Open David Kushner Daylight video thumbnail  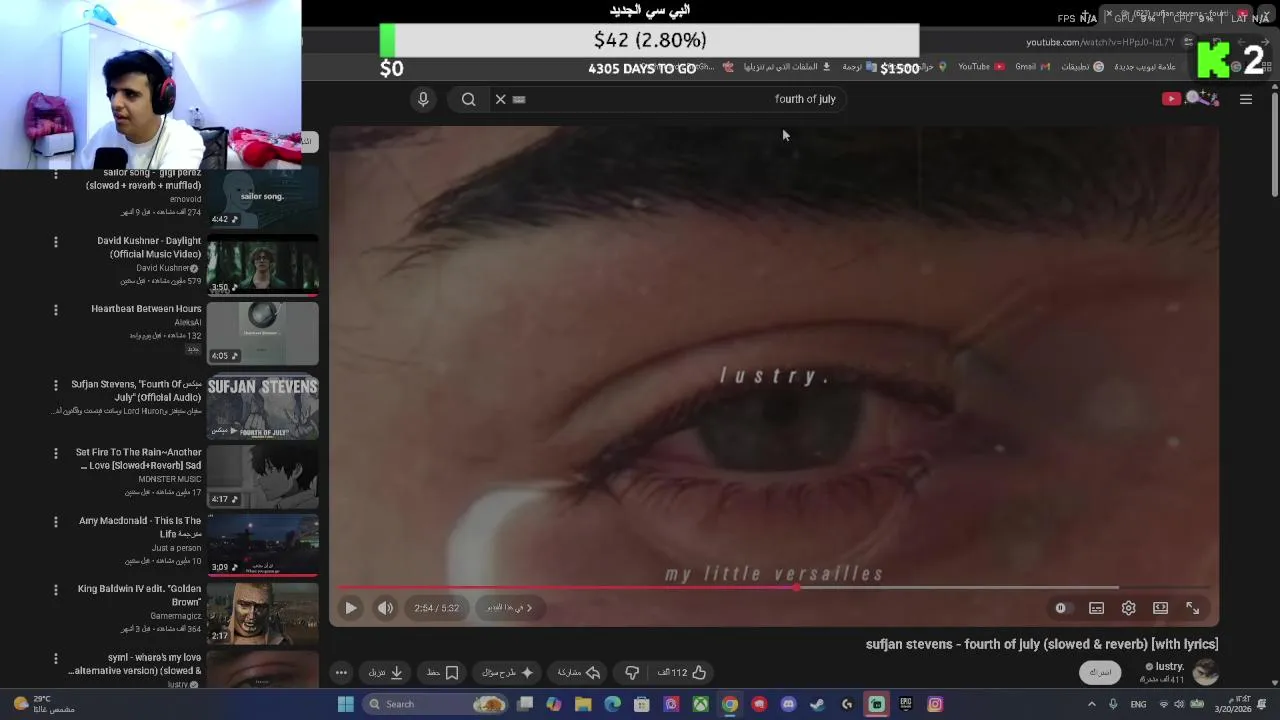[263, 266]
